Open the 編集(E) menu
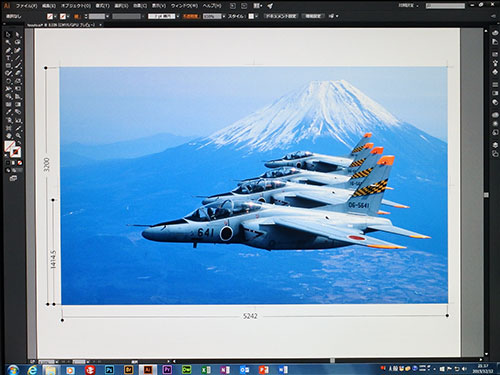 [x=49, y=6]
